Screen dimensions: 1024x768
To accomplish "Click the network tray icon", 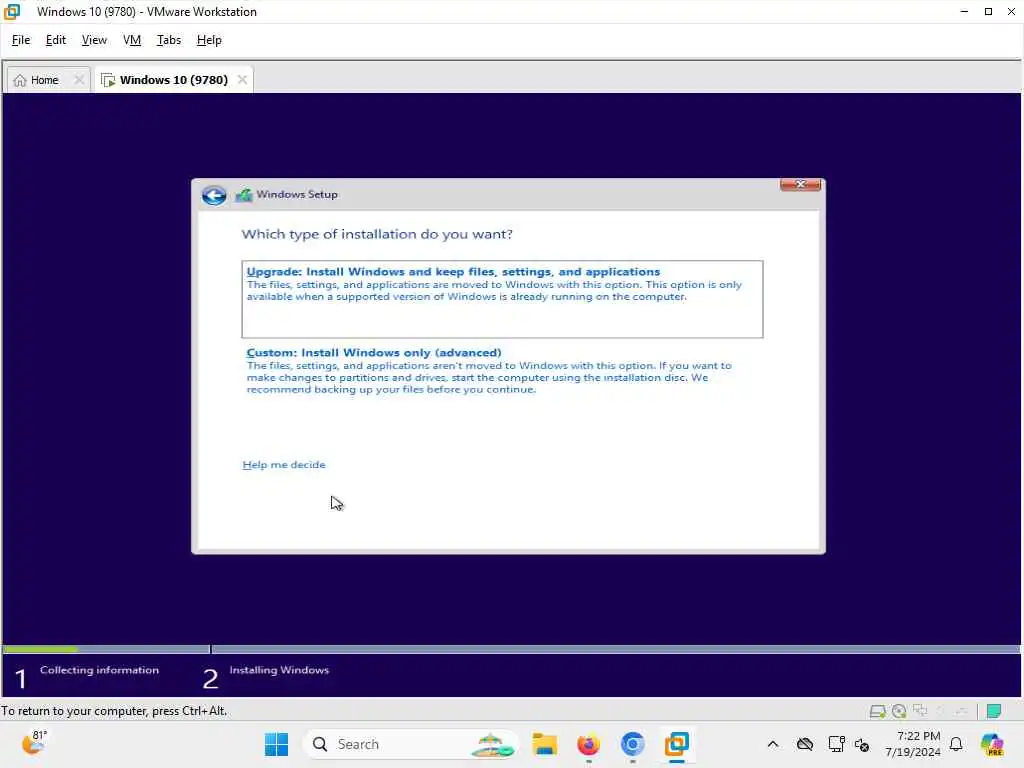I will [836, 744].
